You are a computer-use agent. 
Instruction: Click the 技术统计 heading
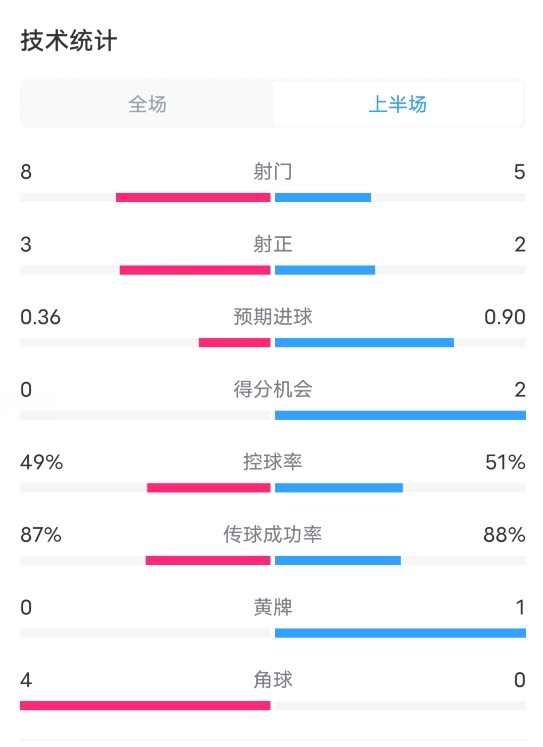click(x=69, y=40)
